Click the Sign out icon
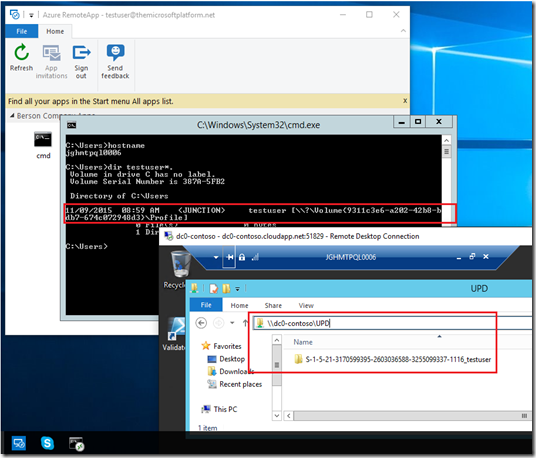536x458 pixels. [81, 53]
